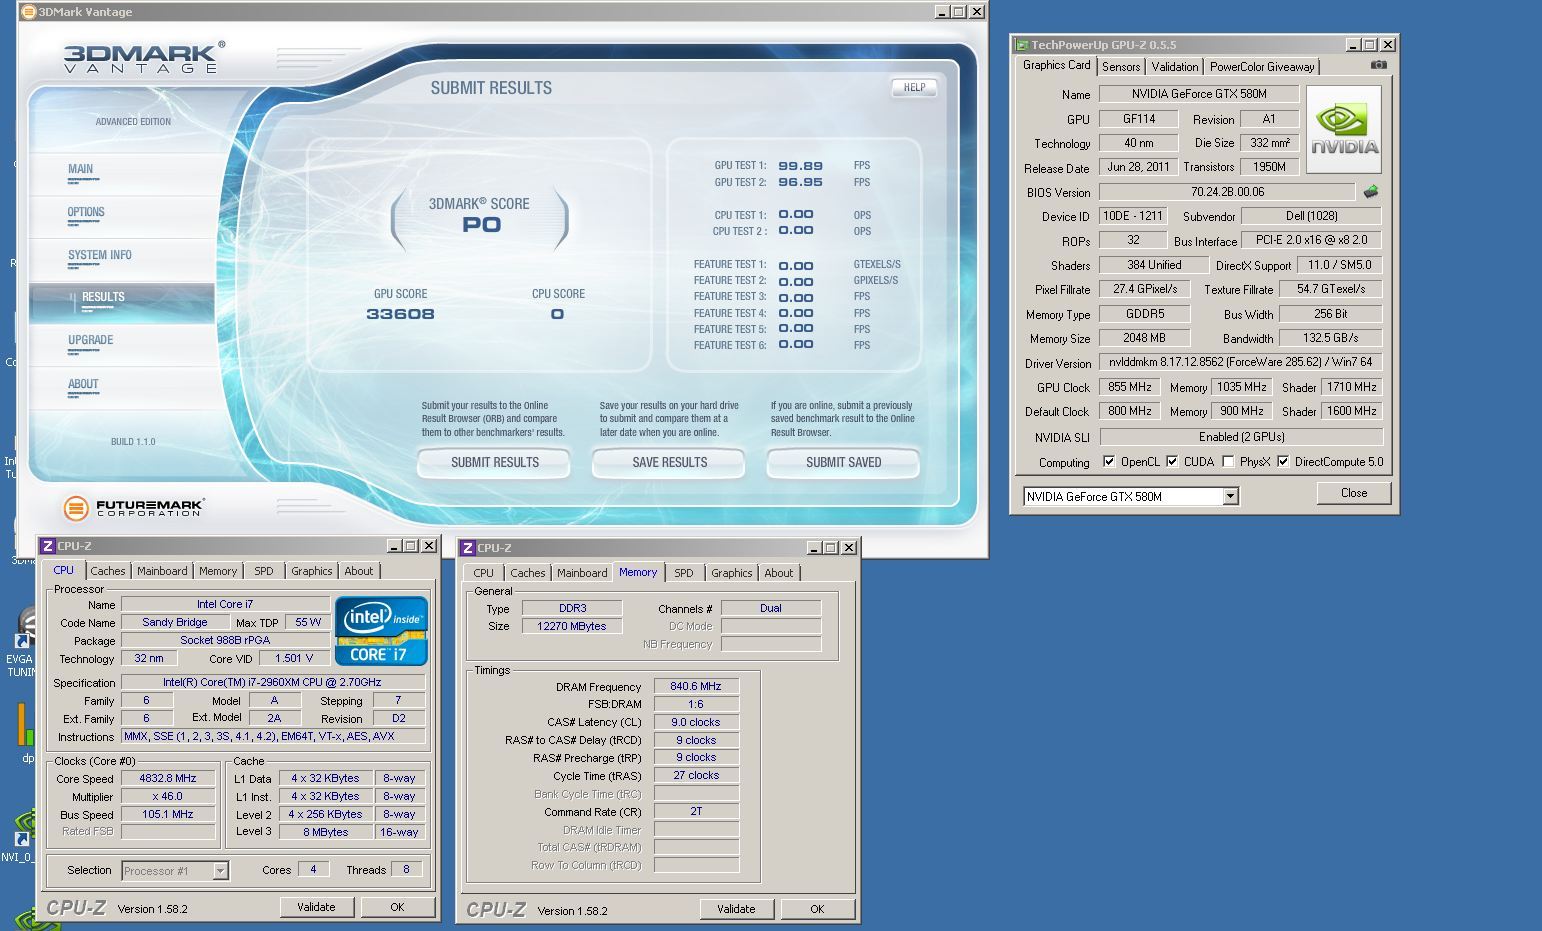This screenshot has height=931, width=1542.
Task: Open About tab in left CPU-Z window
Action: tap(359, 571)
